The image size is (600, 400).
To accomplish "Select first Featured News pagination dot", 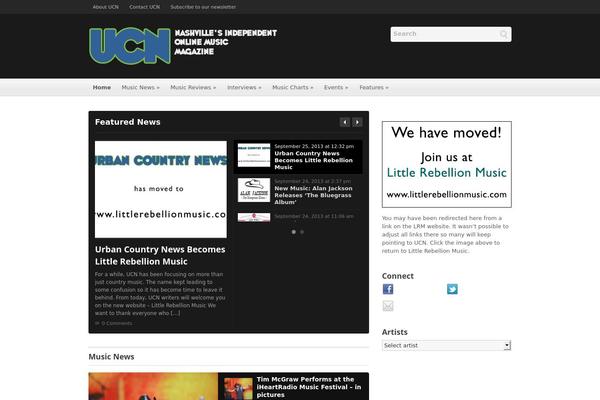I will [293, 232].
